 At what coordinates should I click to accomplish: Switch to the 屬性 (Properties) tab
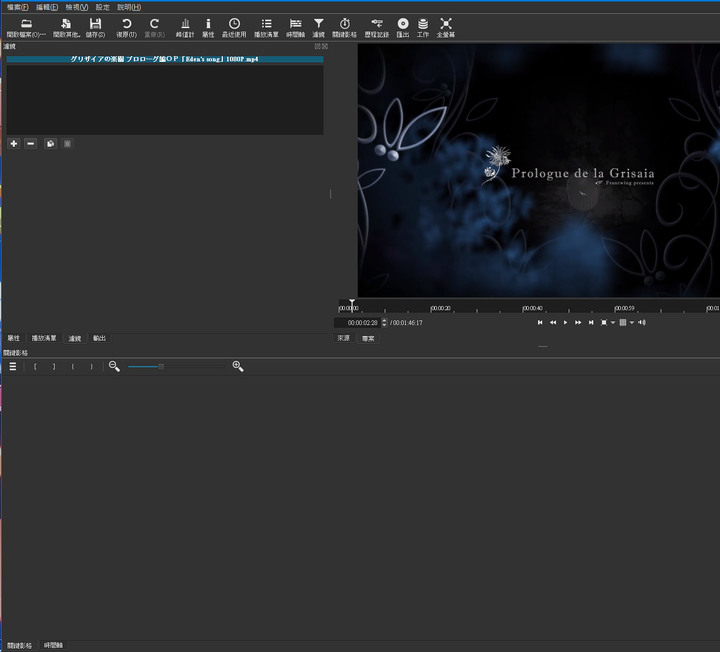click(x=14, y=338)
